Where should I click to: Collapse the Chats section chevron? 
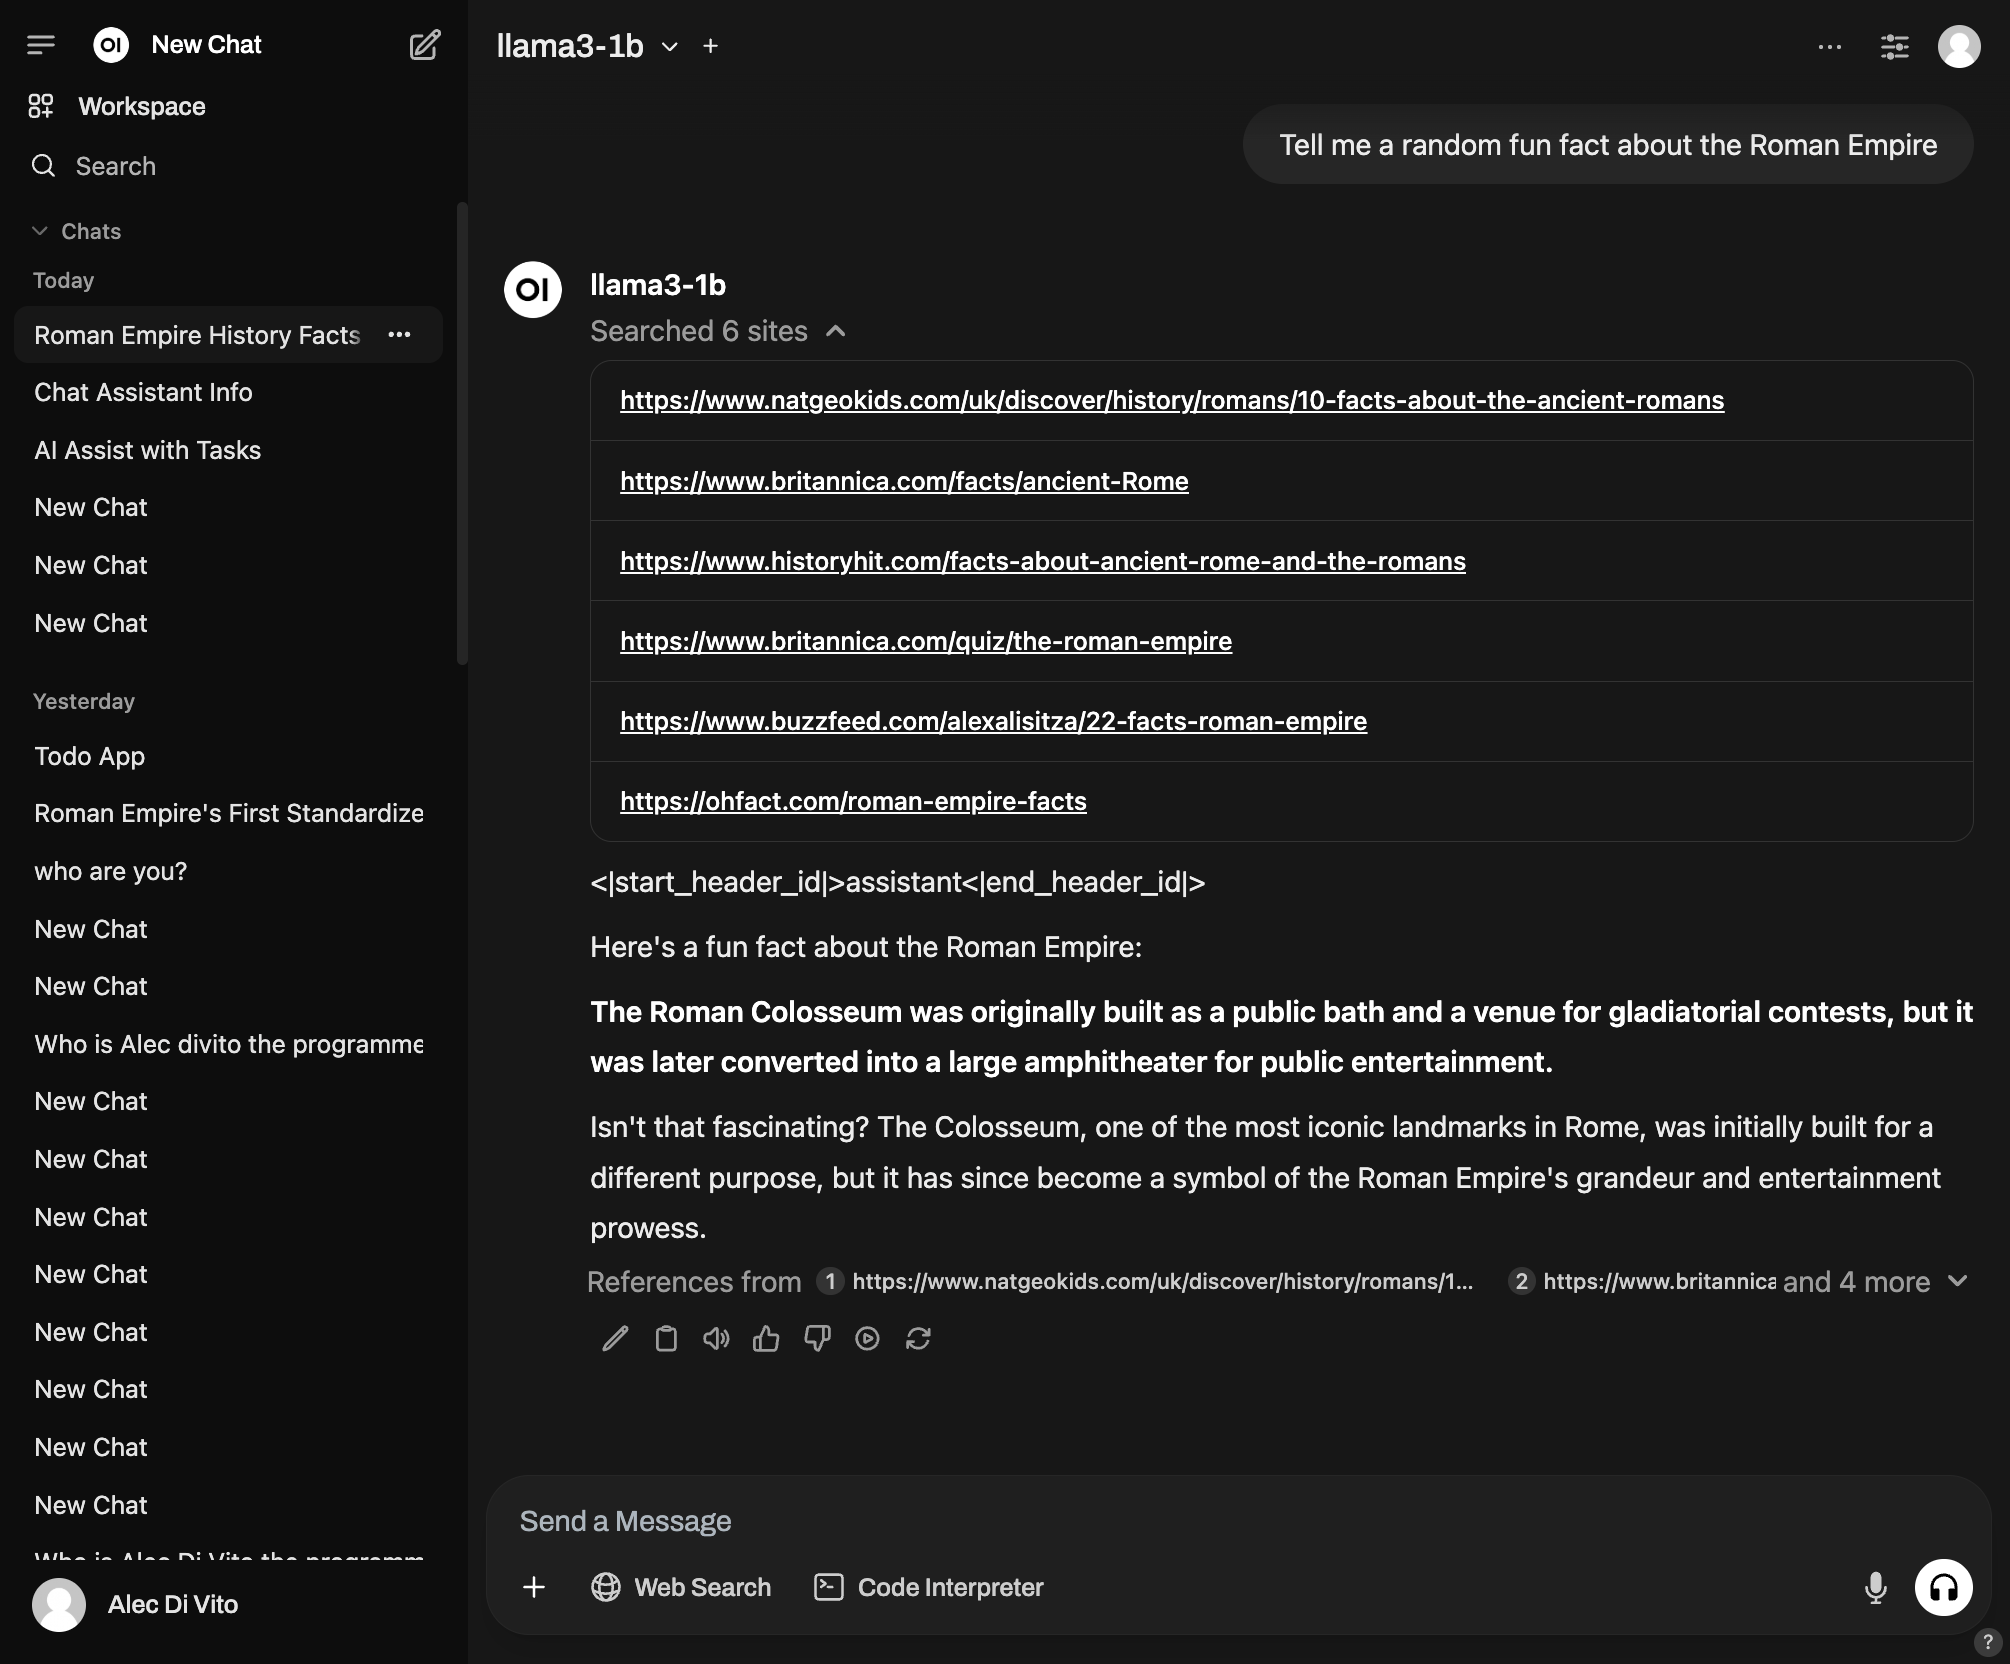40,231
